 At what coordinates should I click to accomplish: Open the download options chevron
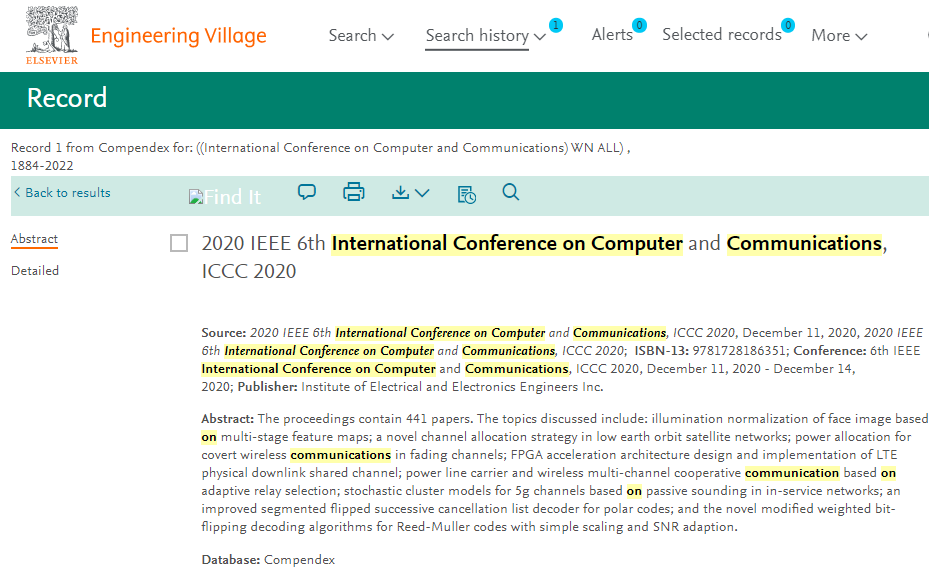tap(422, 193)
